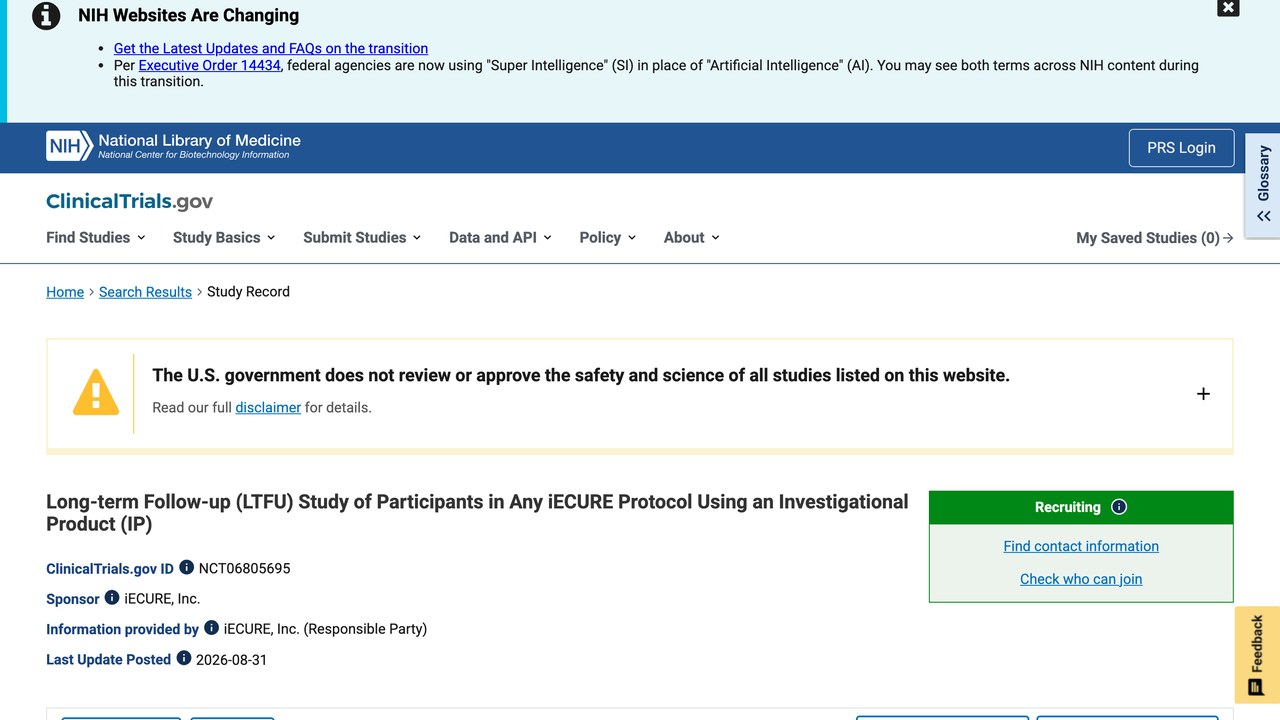This screenshot has width=1280, height=720.
Task: Click the info icon beside Sponsor
Action: [112, 598]
